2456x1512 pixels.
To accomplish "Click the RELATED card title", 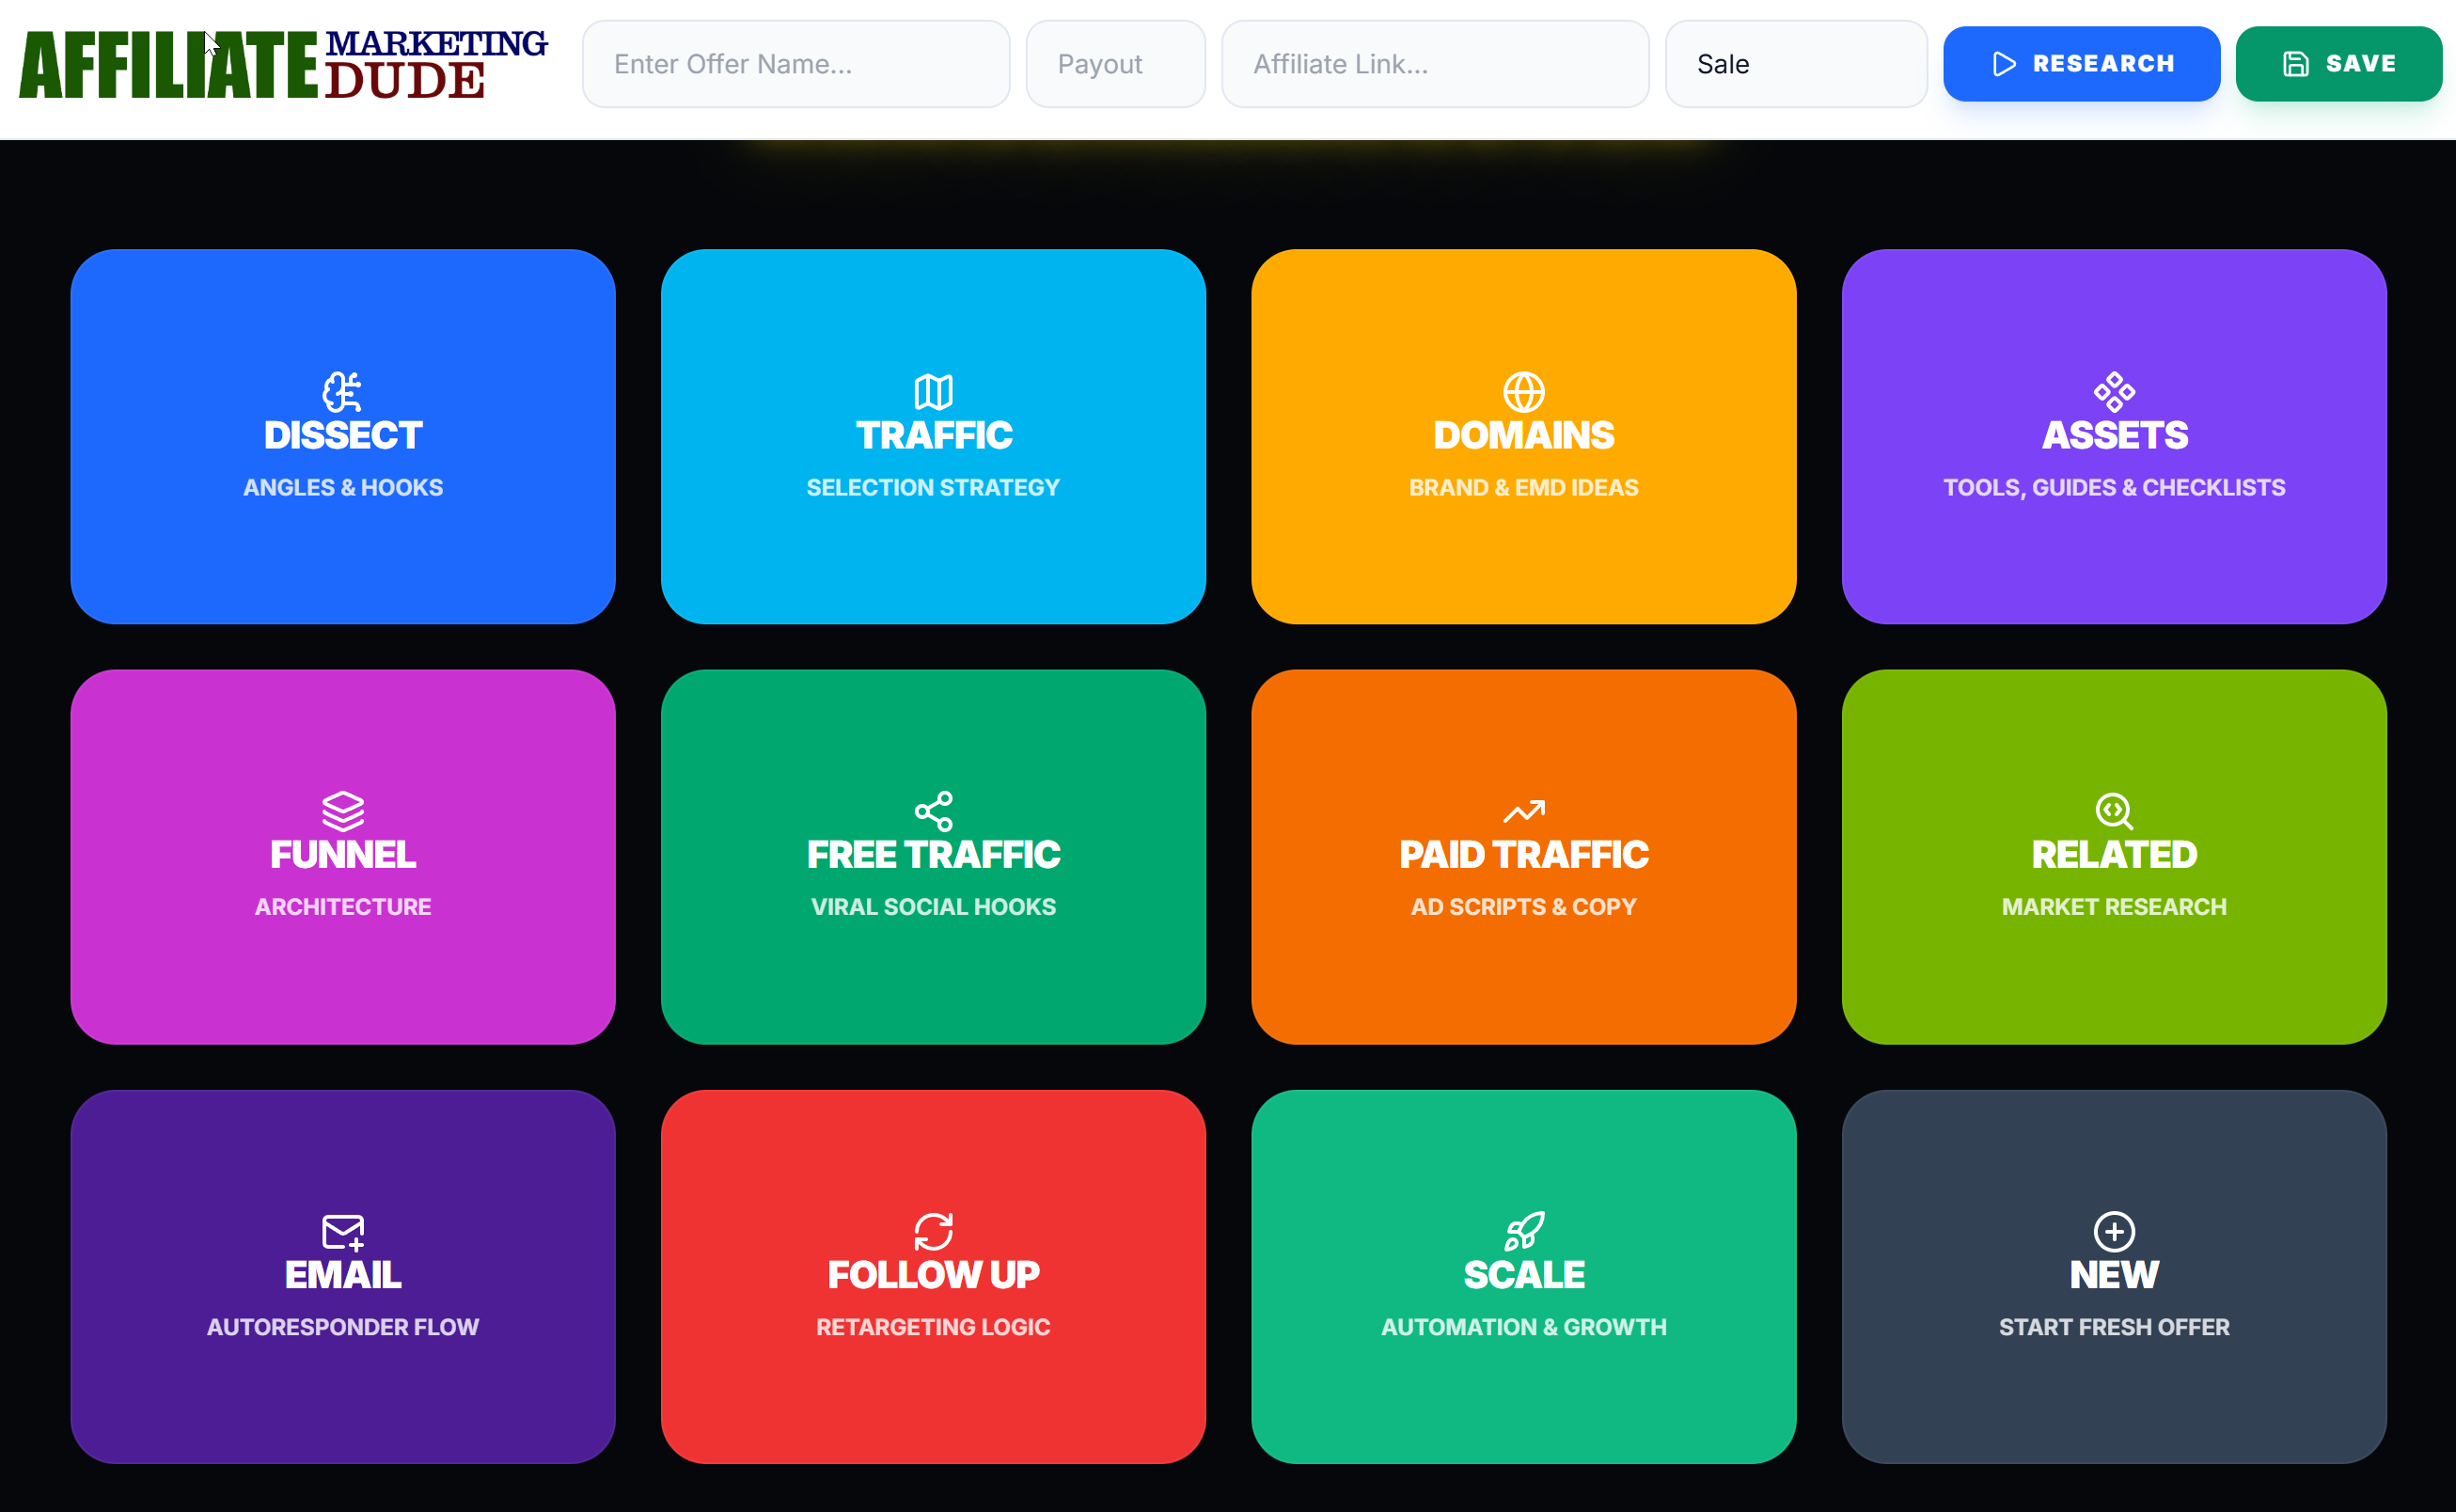I will click(2113, 854).
